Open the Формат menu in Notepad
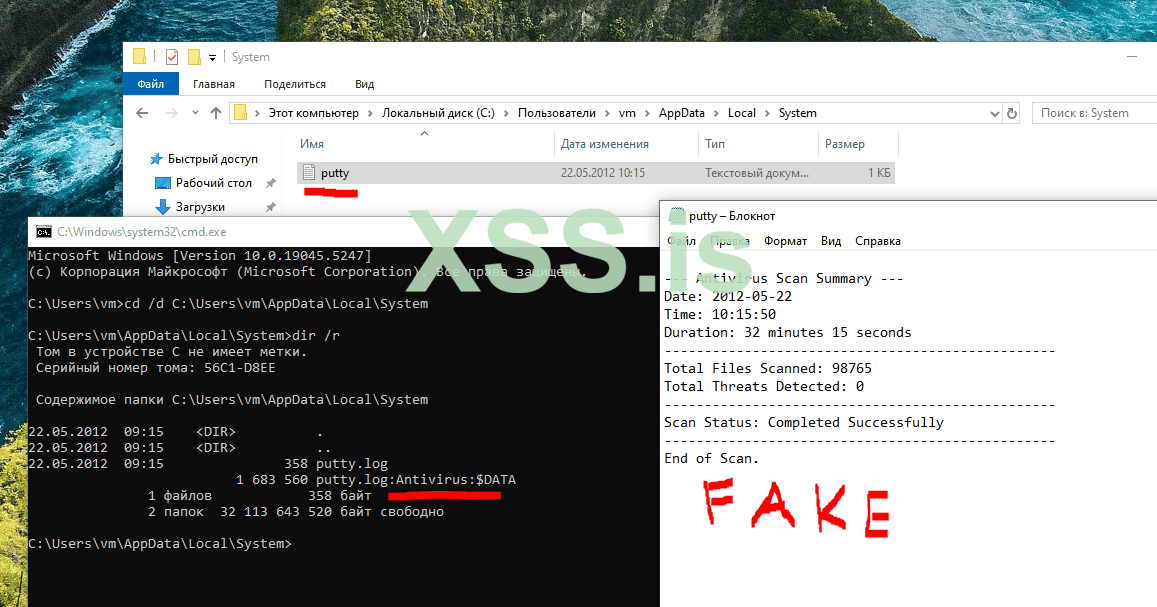 click(x=785, y=240)
